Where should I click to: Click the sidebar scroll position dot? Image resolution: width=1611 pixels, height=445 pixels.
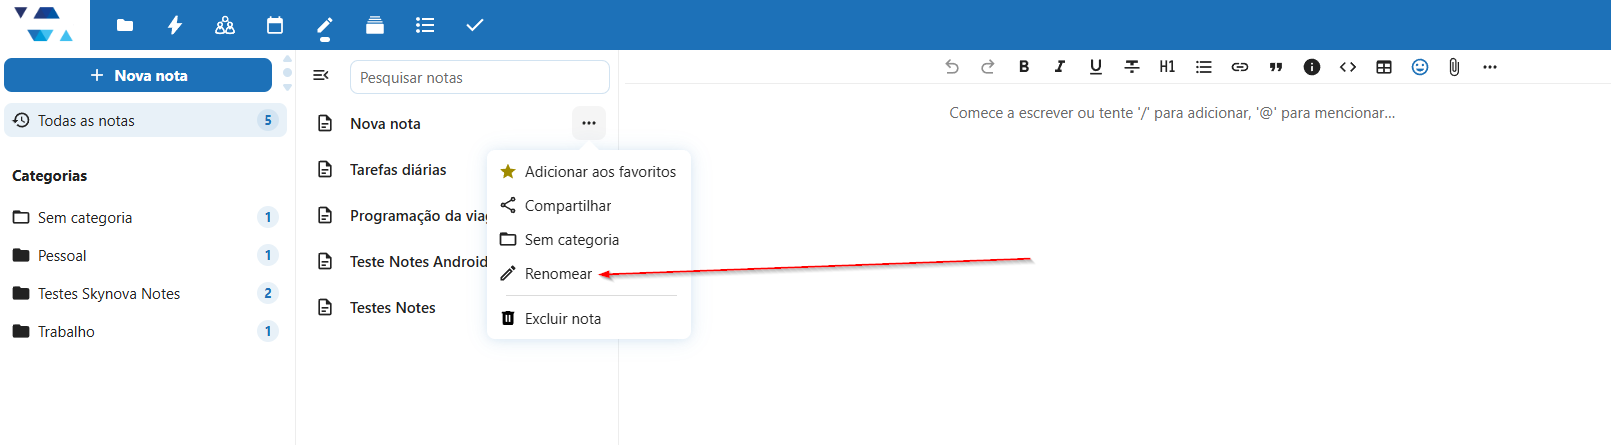click(288, 73)
